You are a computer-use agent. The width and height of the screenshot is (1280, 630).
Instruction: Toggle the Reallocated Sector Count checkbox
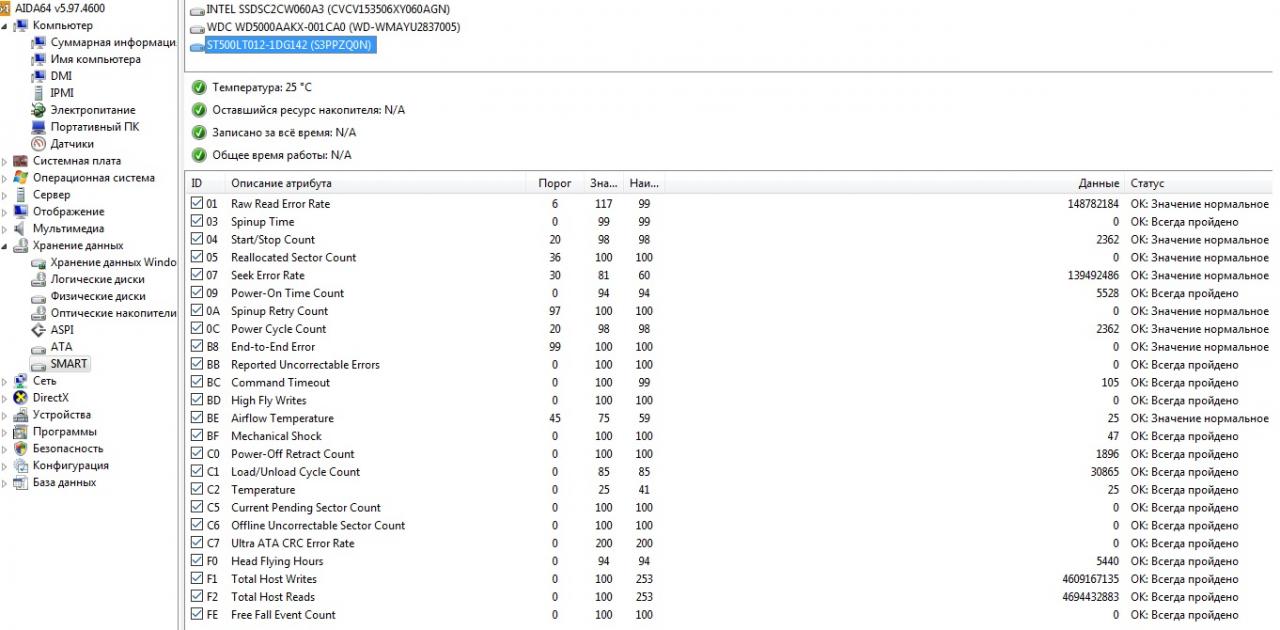tap(196, 257)
